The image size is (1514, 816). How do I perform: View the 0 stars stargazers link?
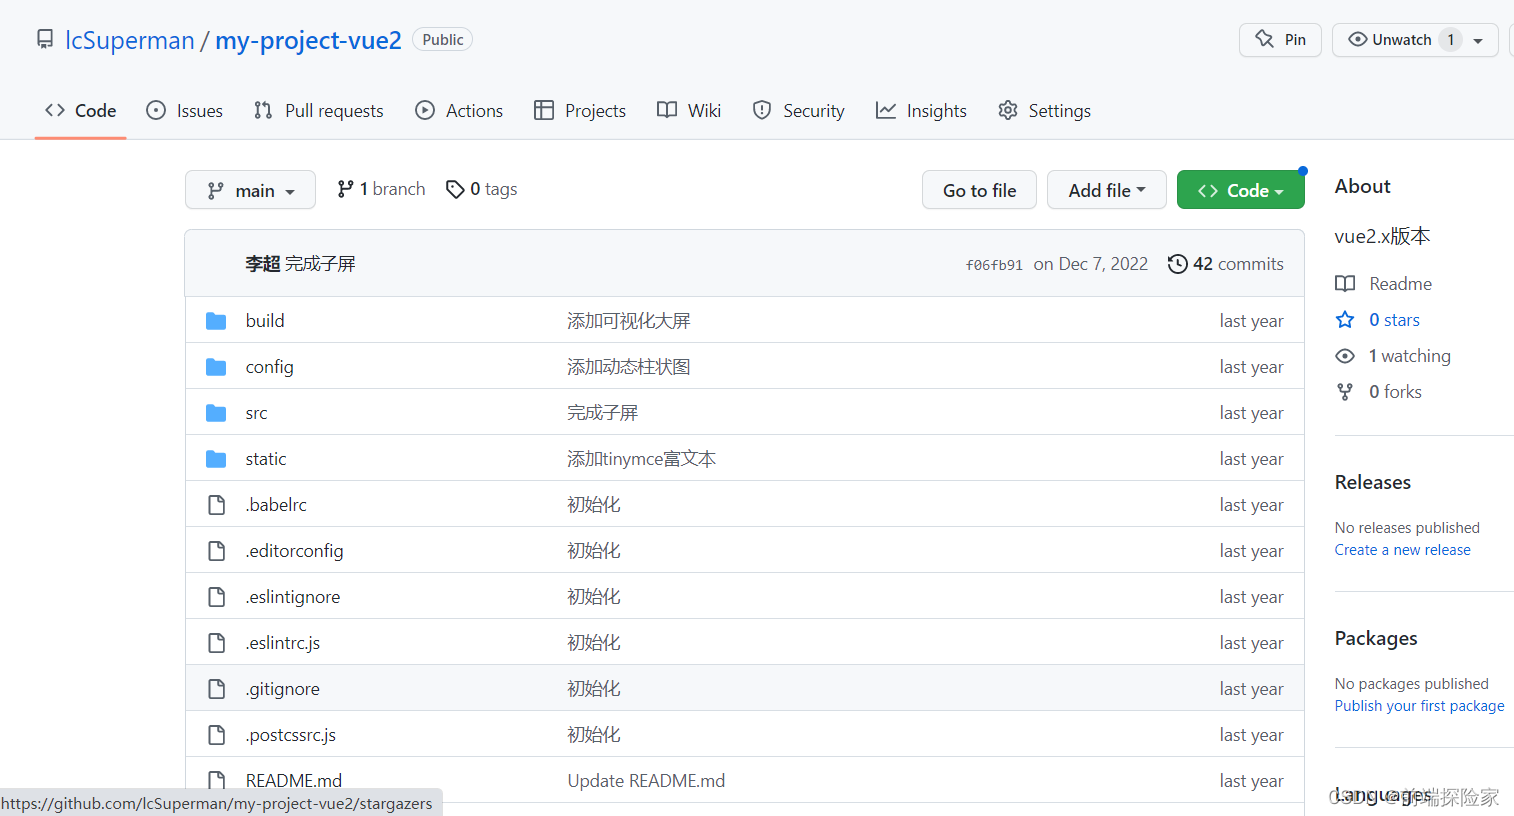[1394, 320]
